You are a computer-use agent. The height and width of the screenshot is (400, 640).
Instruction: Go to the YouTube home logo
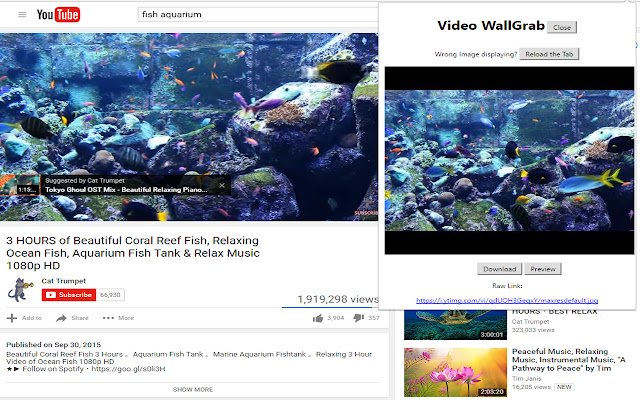tap(58, 15)
